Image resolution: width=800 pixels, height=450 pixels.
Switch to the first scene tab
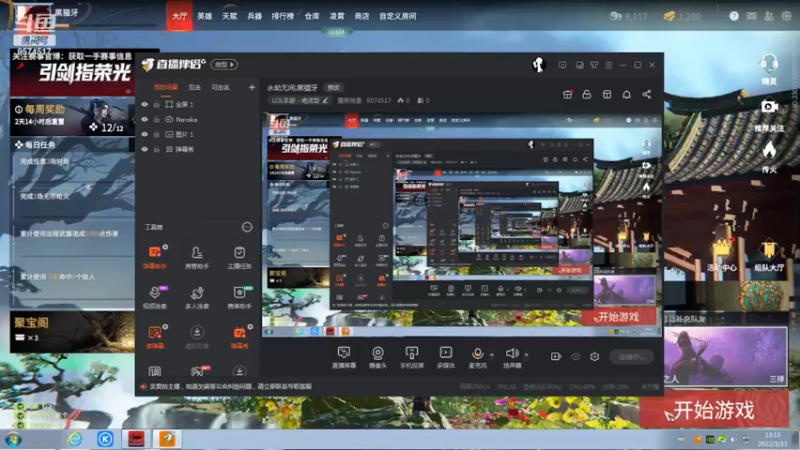pyautogui.click(x=166, y=87)
